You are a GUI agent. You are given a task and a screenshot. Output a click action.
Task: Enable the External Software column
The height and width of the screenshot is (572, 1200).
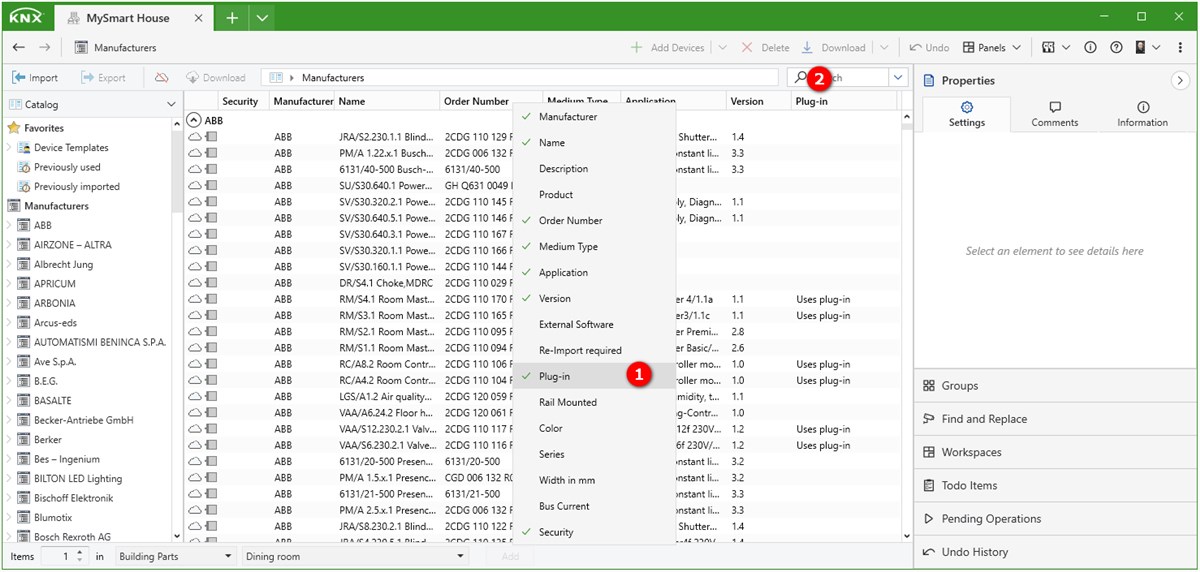tap(595, 324)
